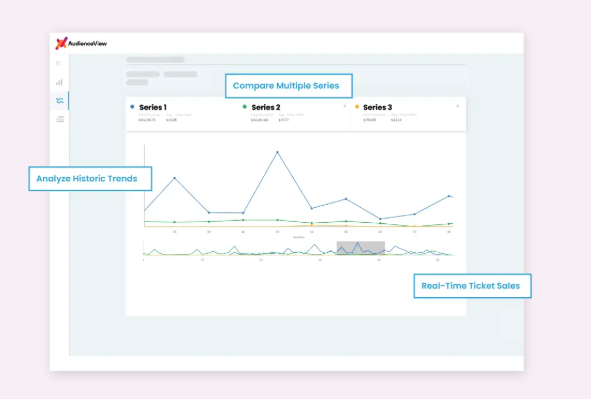Click the blue data point above Analyze Historic Trends
Screen dimensions: 591x399
coord(175,178)
